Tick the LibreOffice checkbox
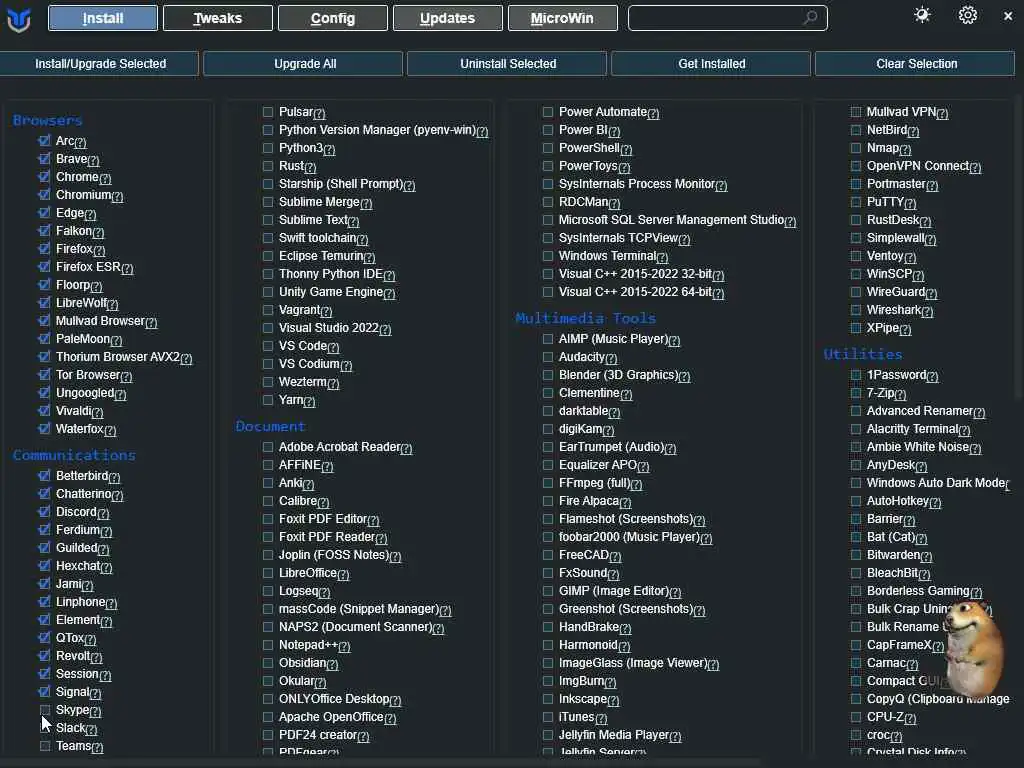The image size is (1024, 768). click(268, 572)
